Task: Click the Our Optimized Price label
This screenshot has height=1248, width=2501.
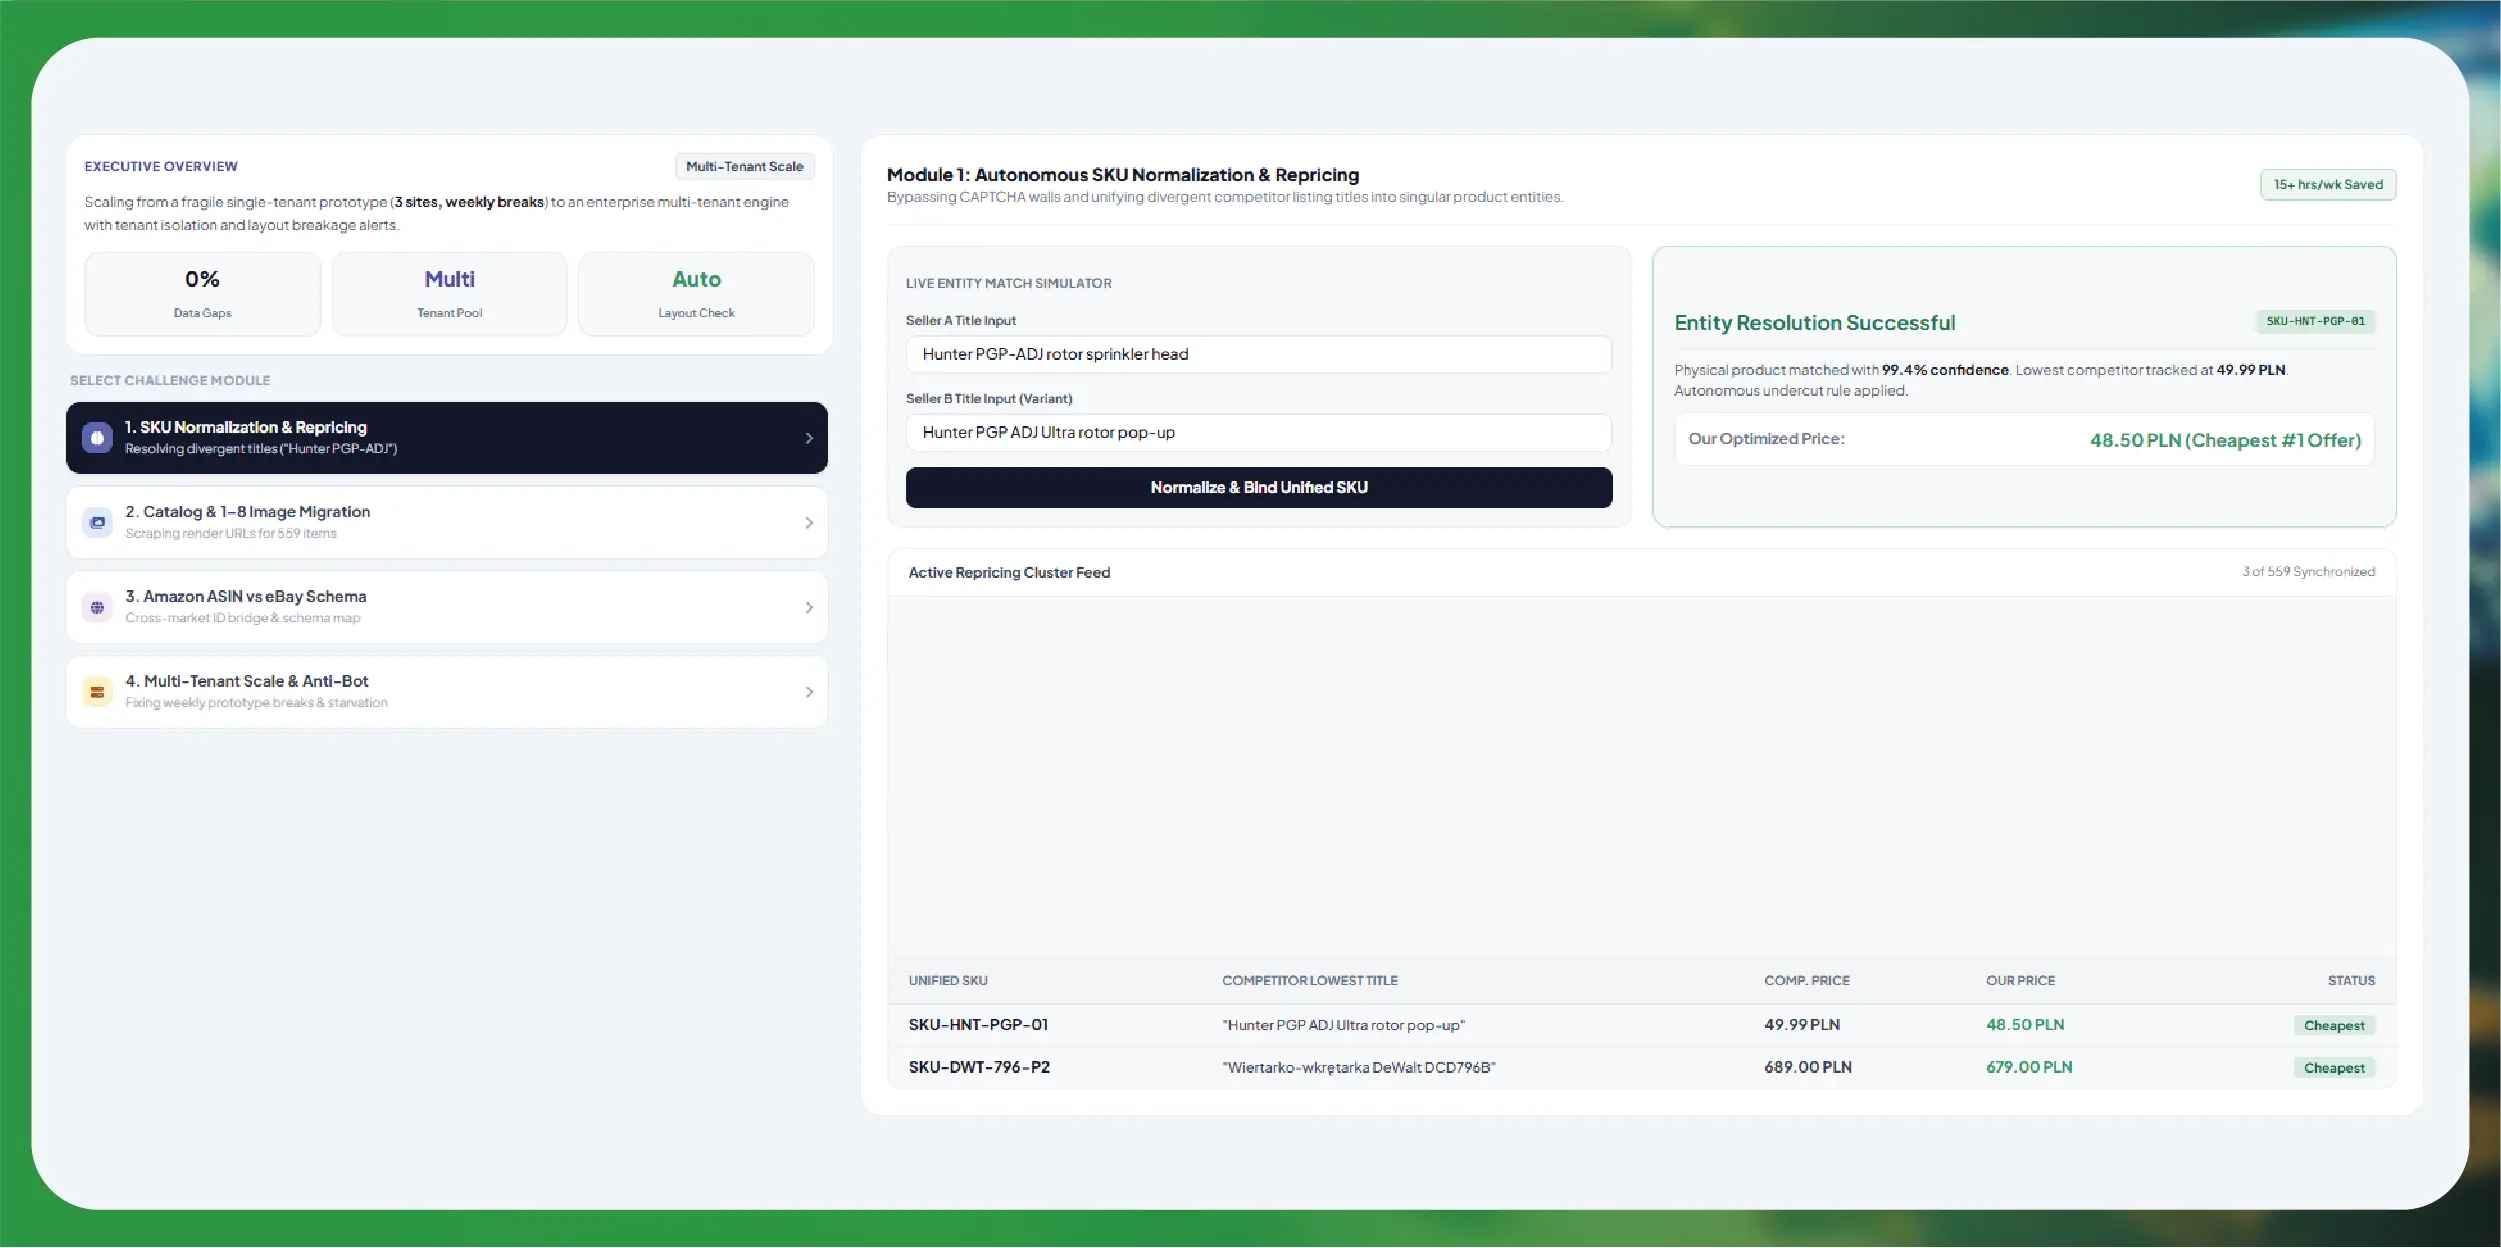Action: point(1766,439)
